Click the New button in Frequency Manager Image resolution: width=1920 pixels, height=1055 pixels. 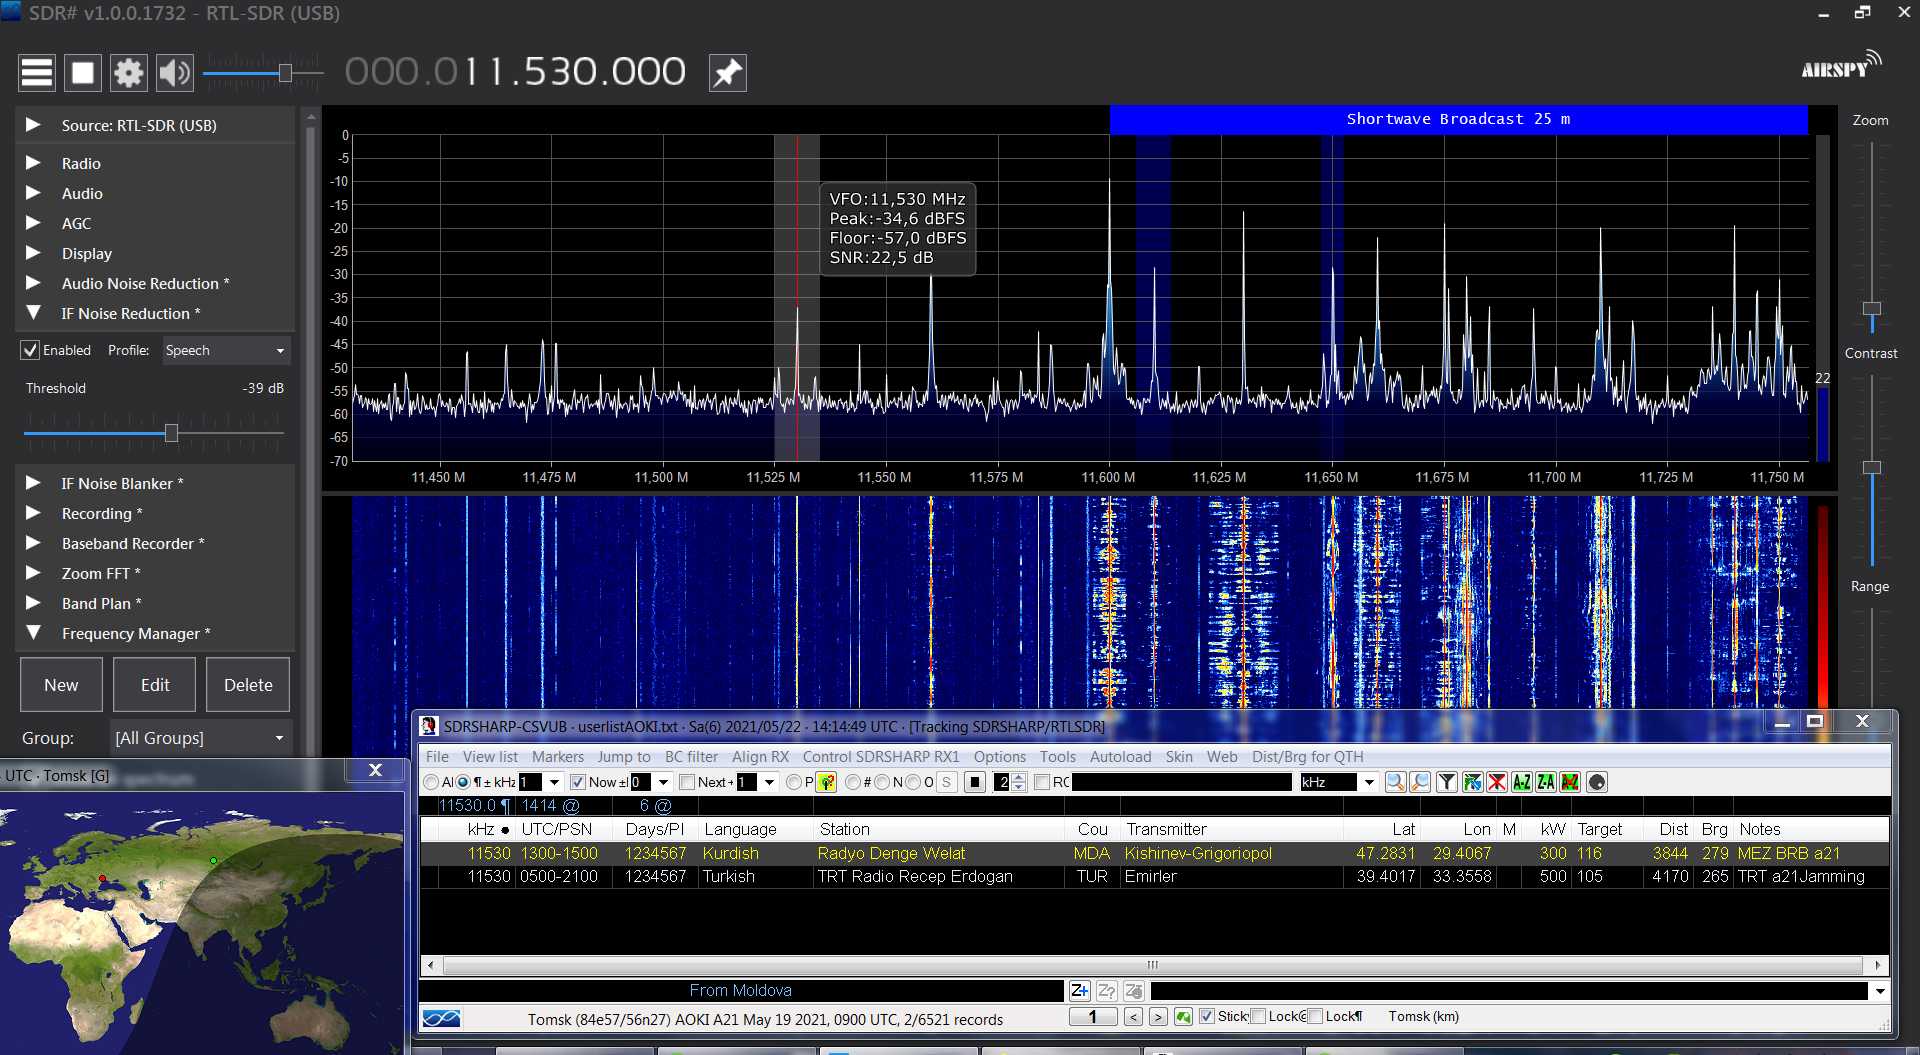(x=61, y=685)
